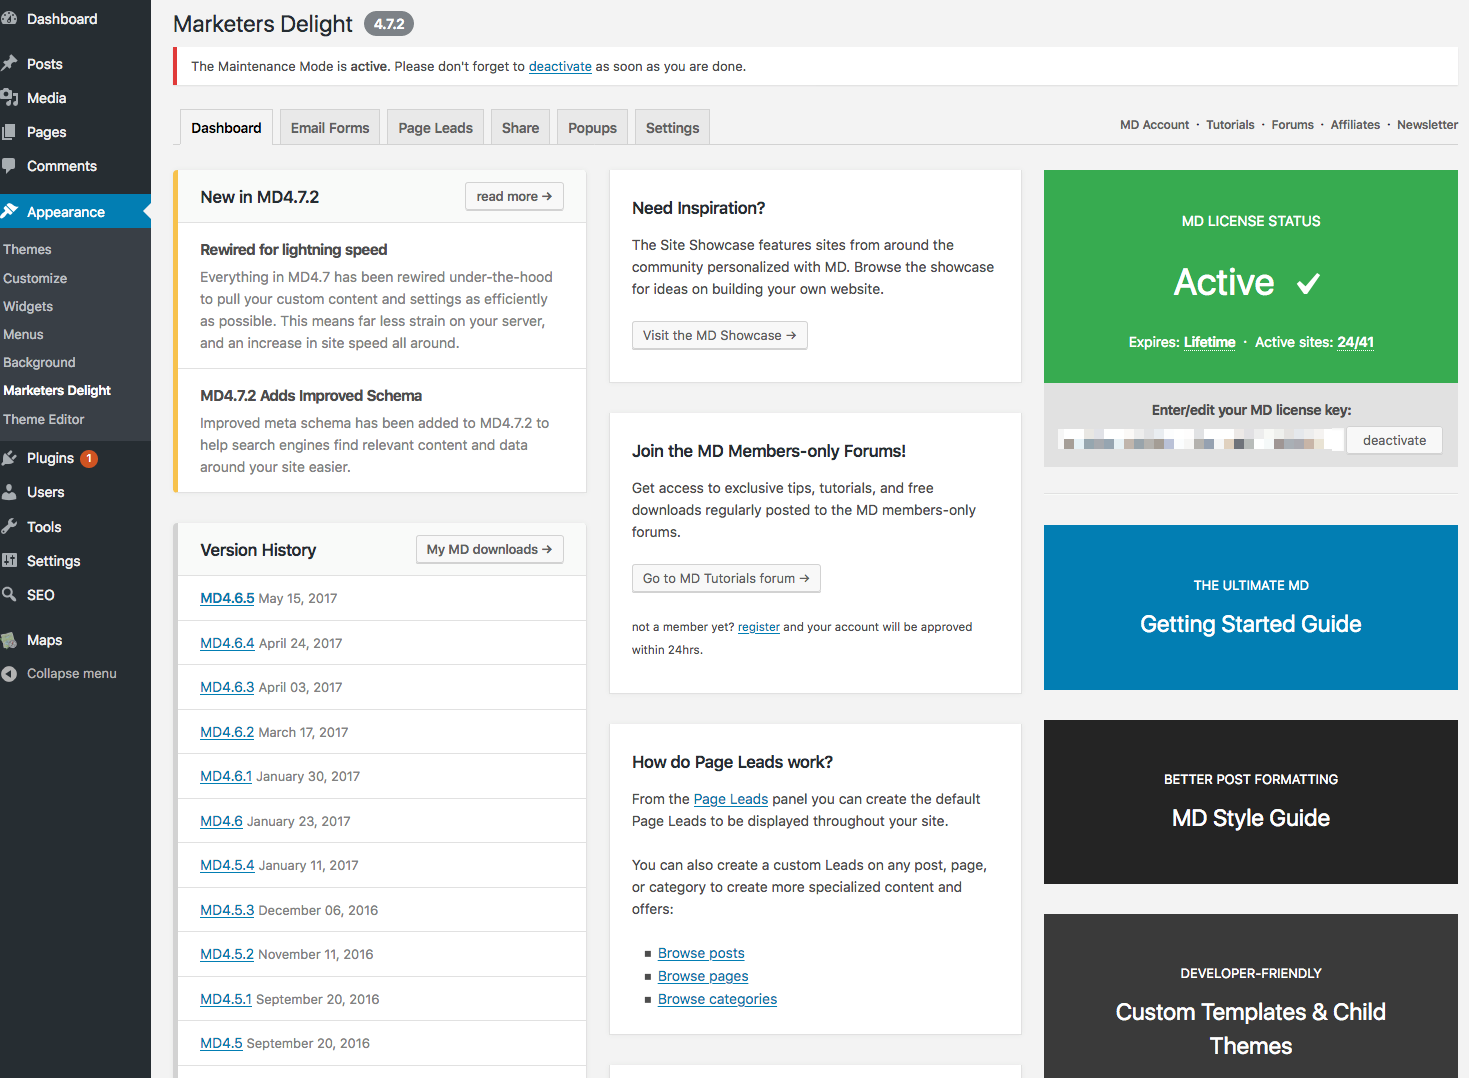The image size is (1469, 1078).
Task: Click the Dashboard gauge icon in sidebar
Action: [9, 19]
